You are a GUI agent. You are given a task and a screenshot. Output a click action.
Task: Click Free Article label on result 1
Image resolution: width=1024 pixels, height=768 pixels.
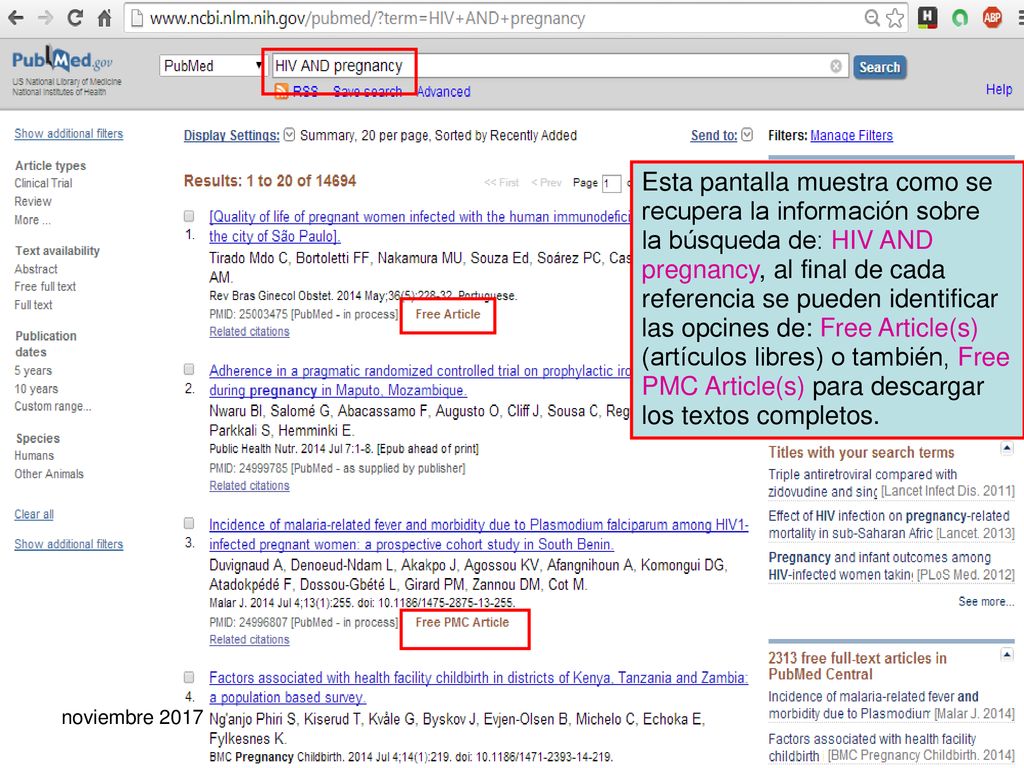pos(448,314)
